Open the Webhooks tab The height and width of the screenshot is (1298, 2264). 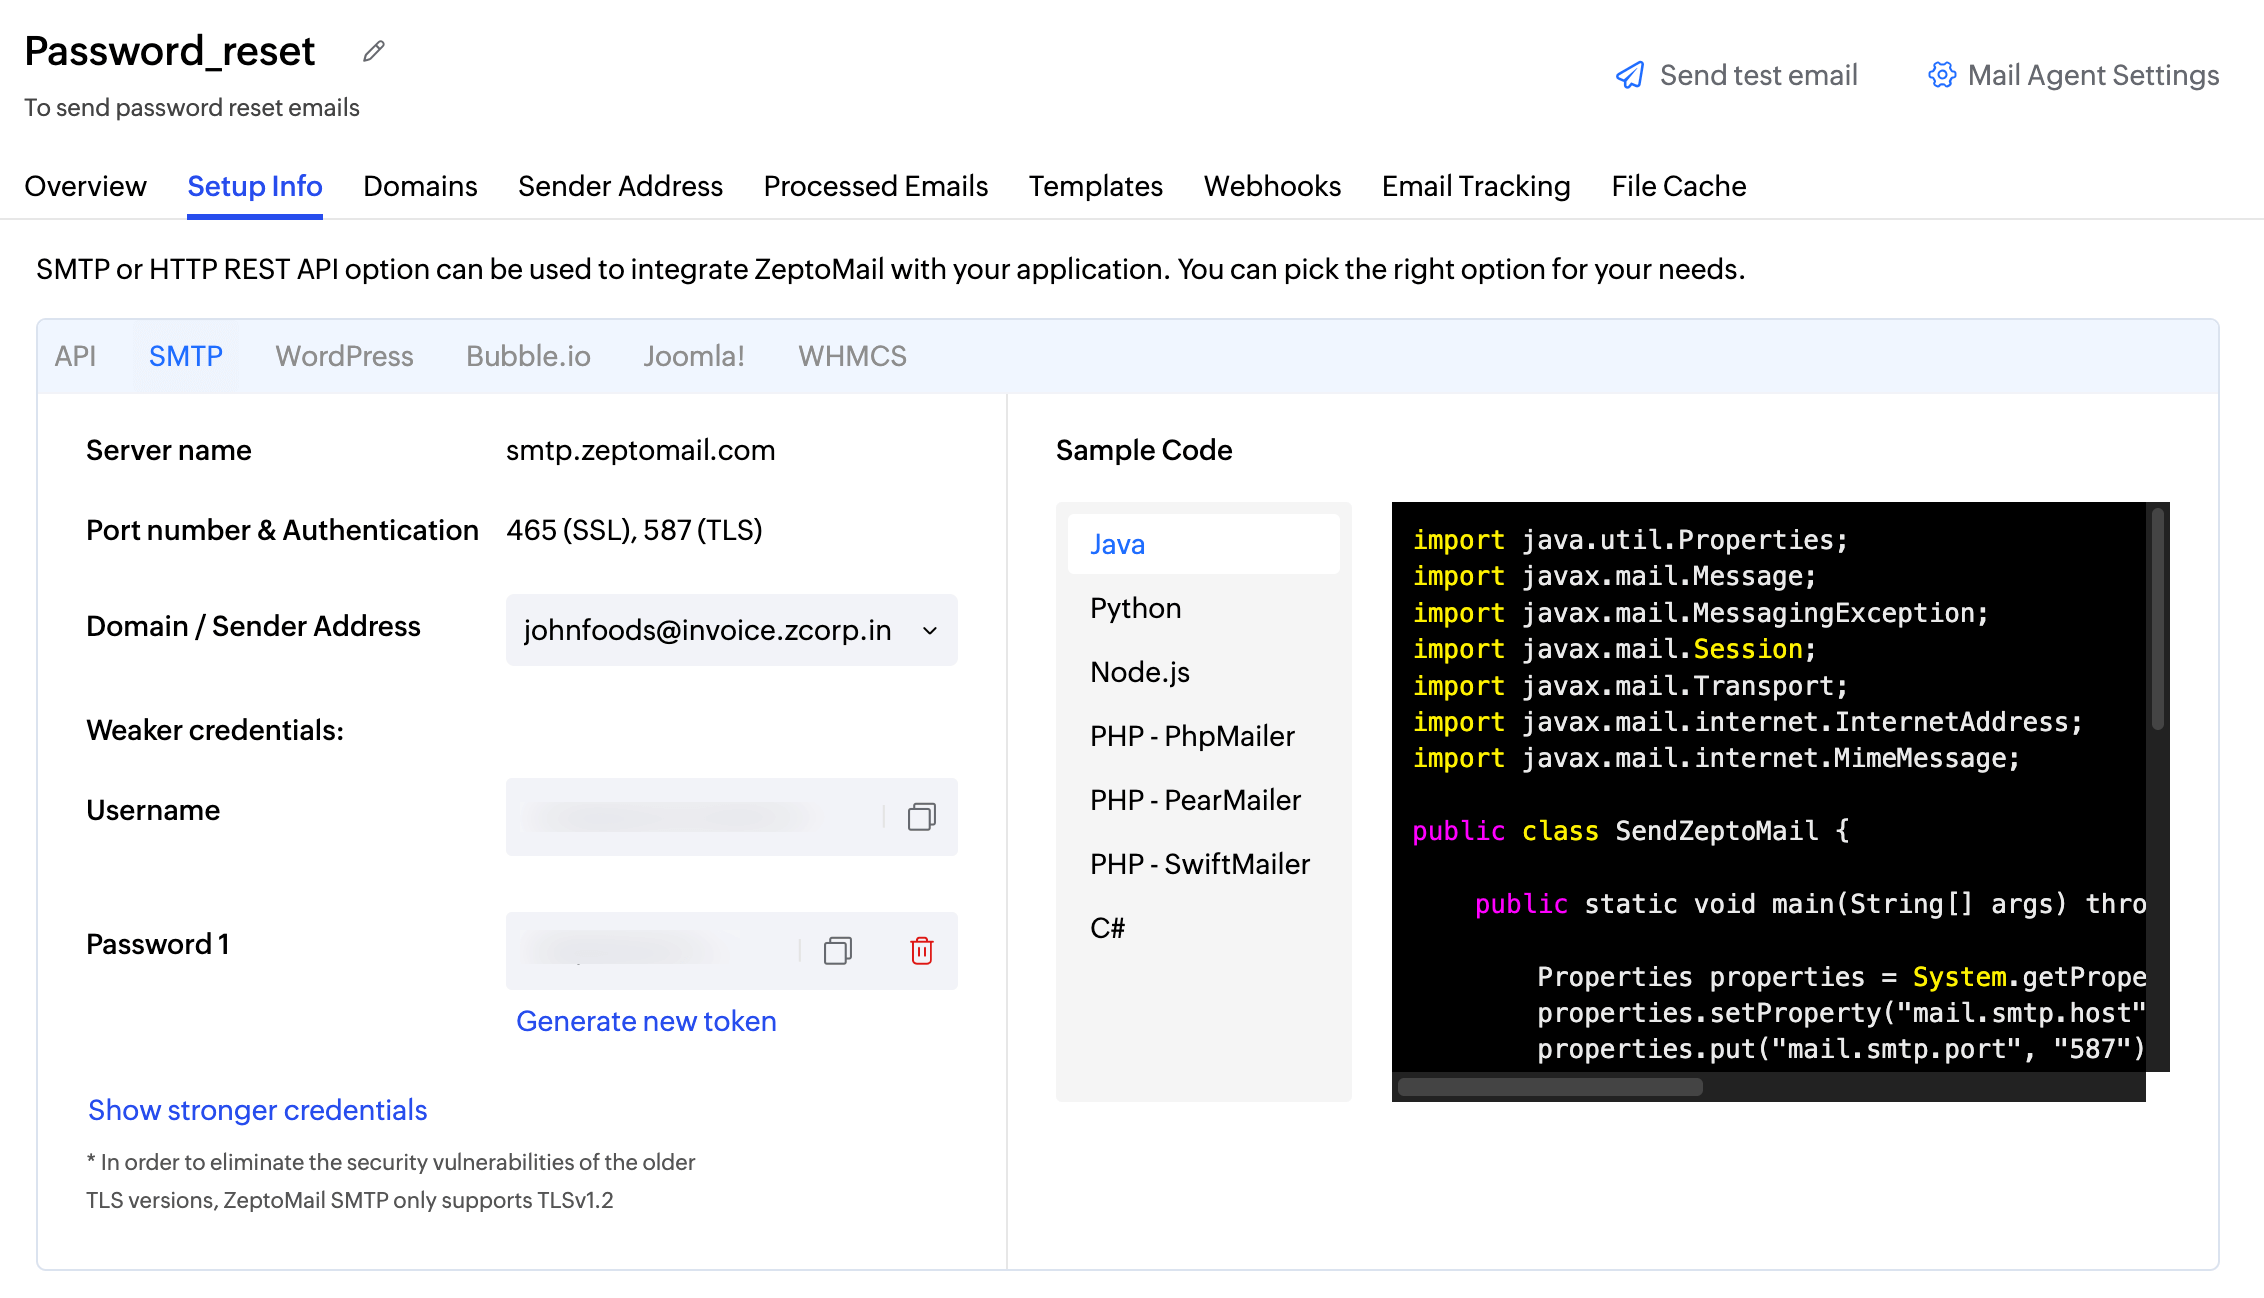[1272, 186]
